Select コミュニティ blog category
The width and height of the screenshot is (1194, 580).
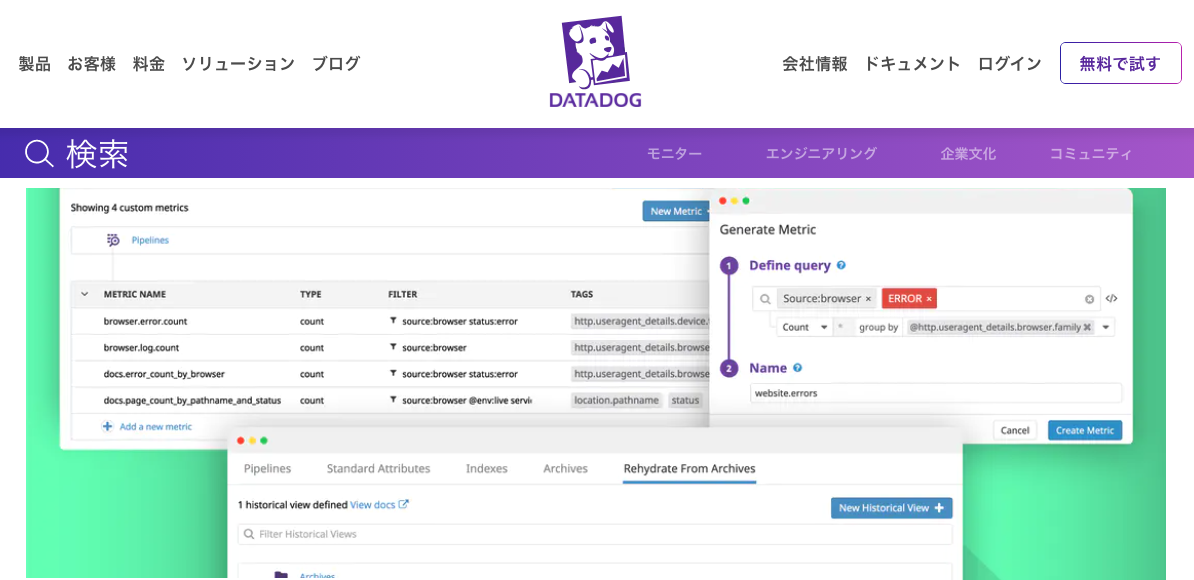[x=1090, y=154]
